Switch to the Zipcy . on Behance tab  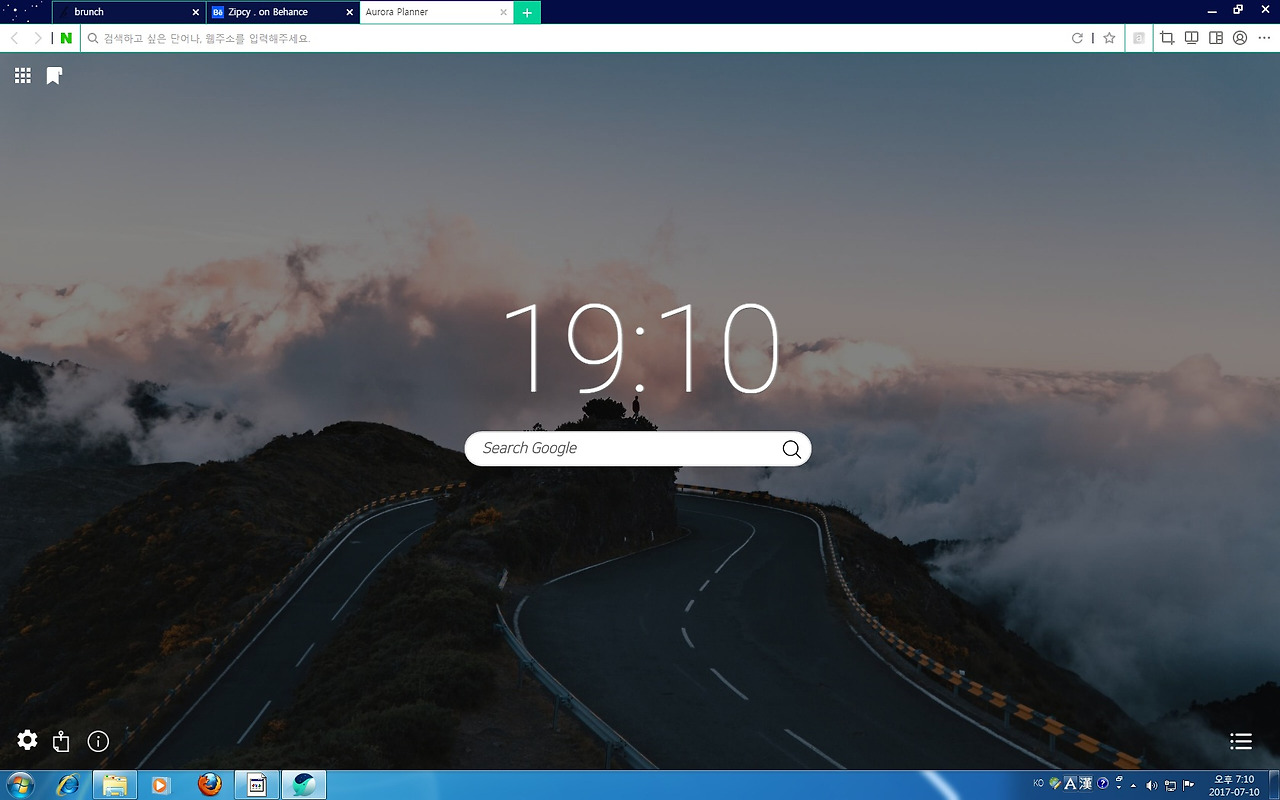pyautogui.click(x=283, y=12)
